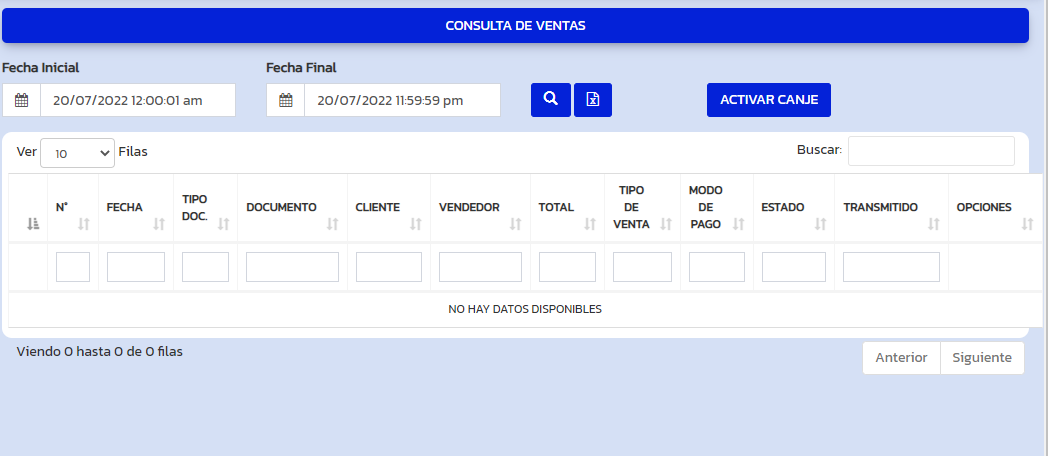Sort the table by the ESTADO column
1048x456 pixels.
793,208
